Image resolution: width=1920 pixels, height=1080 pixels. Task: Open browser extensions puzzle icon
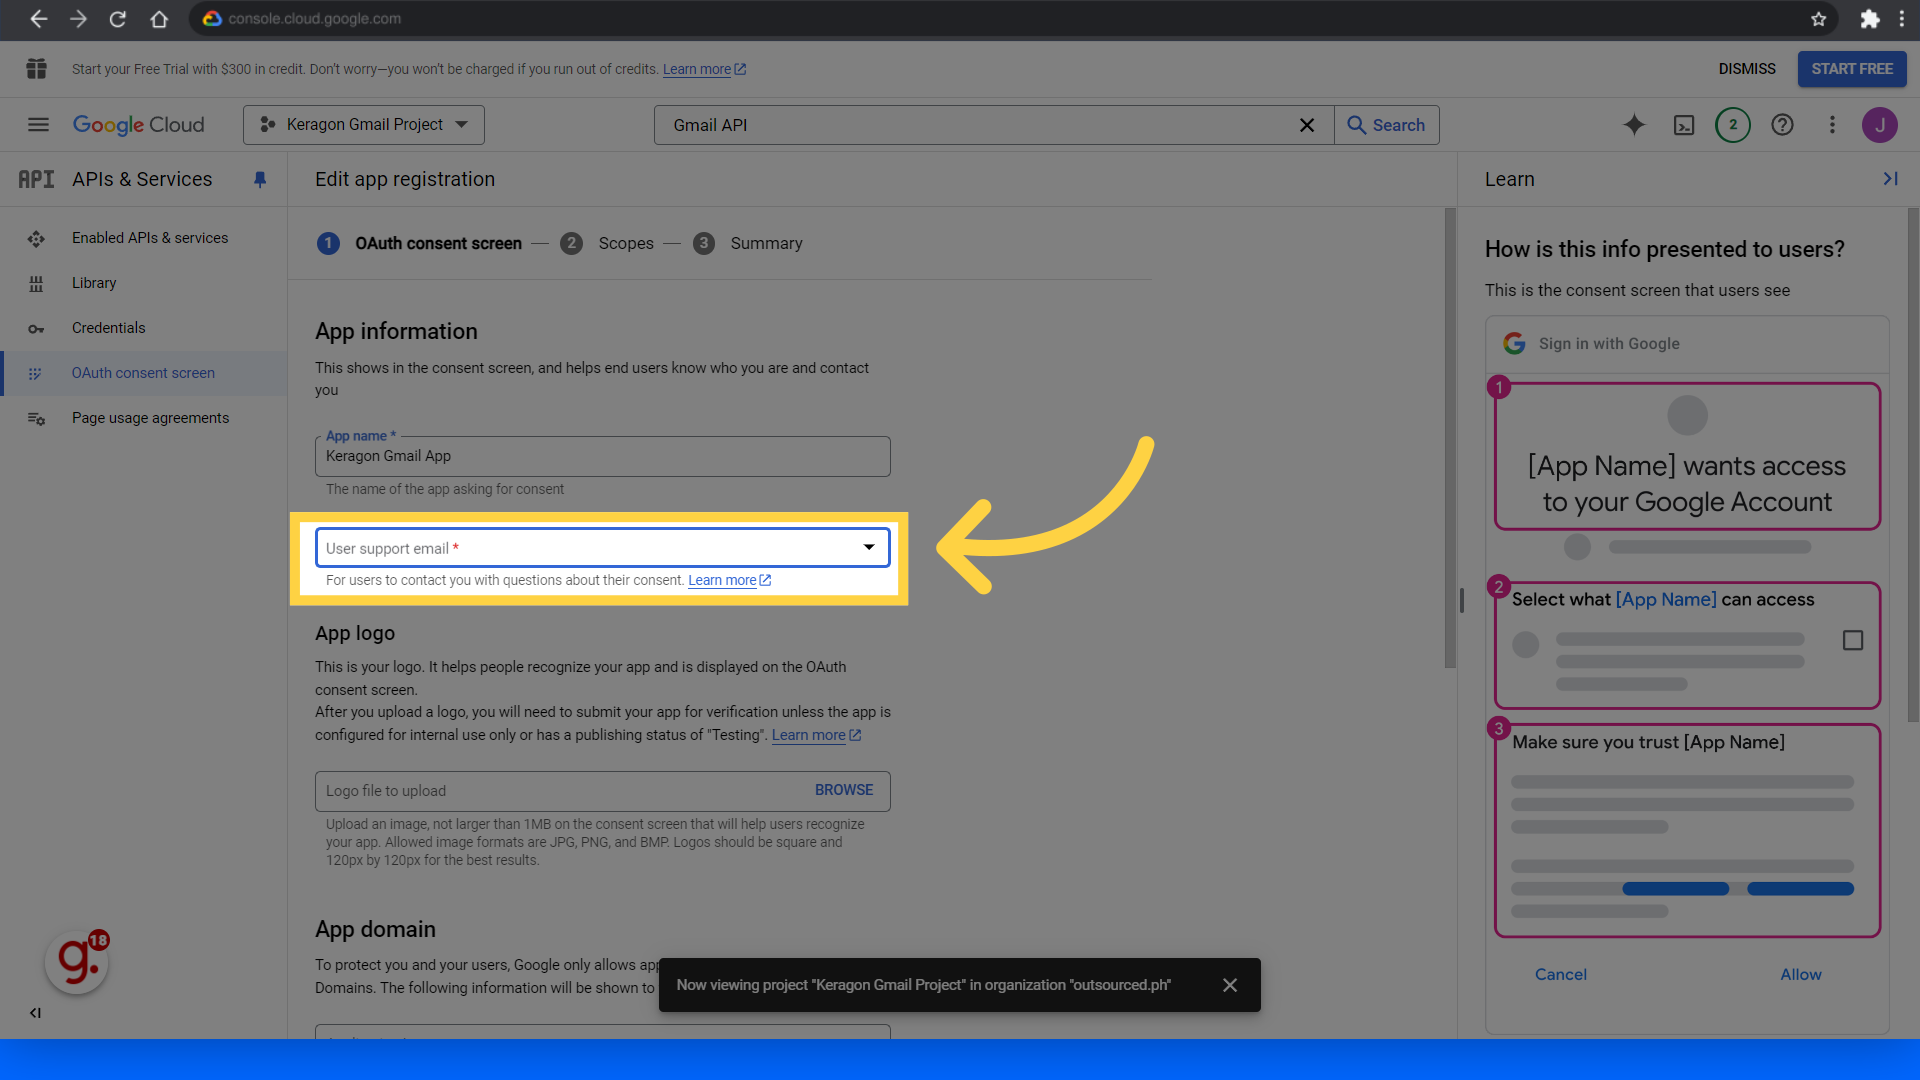(1869, 19)
